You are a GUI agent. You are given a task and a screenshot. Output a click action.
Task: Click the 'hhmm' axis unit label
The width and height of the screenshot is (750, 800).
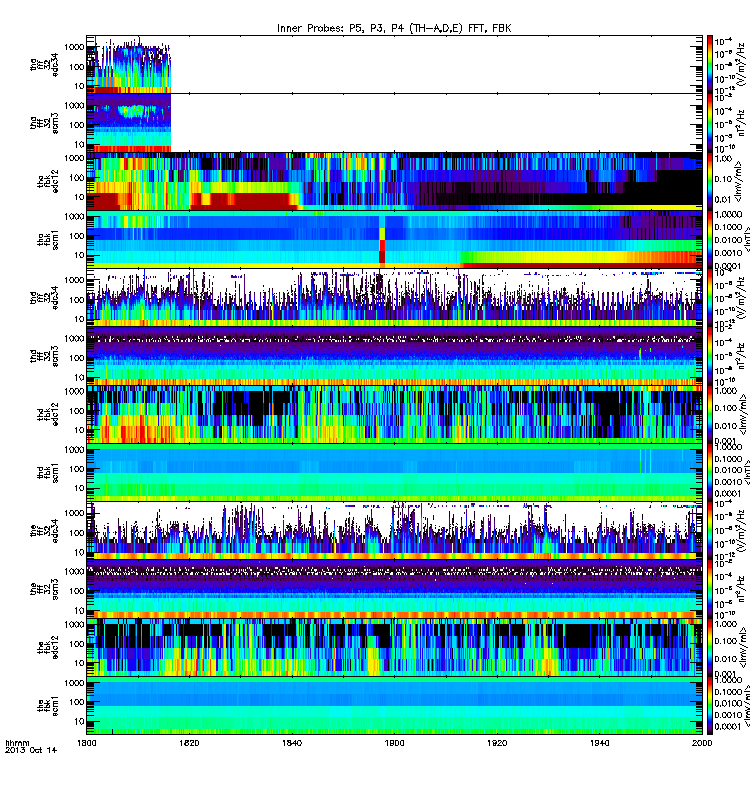coord(17,743)
